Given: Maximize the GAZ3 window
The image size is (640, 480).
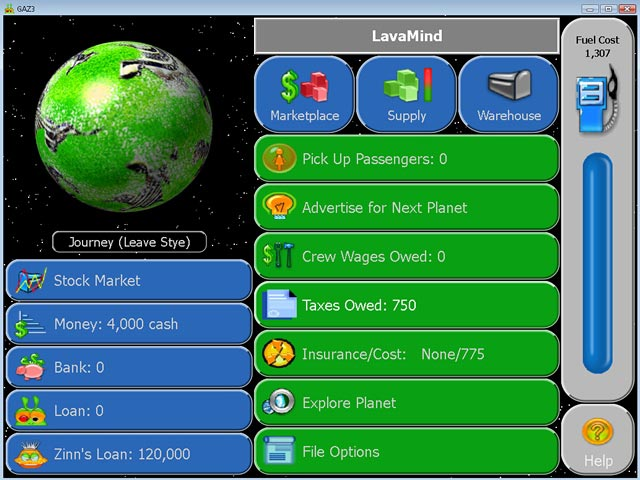Looking at the screenshot, I should (x=608, y=8).
